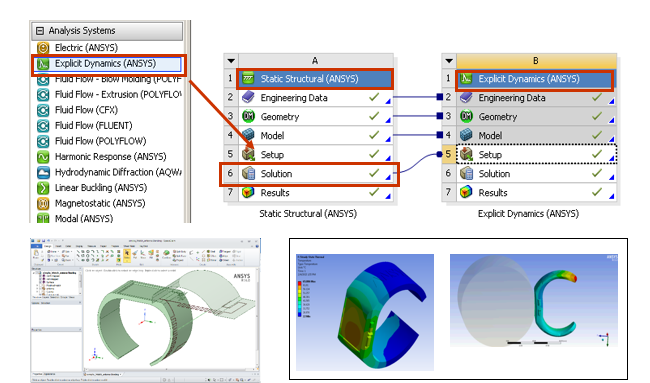Click the Electric (ANSYS) system icon
The width and height of the screenshot is (650, 383).
tap(43, 48)
